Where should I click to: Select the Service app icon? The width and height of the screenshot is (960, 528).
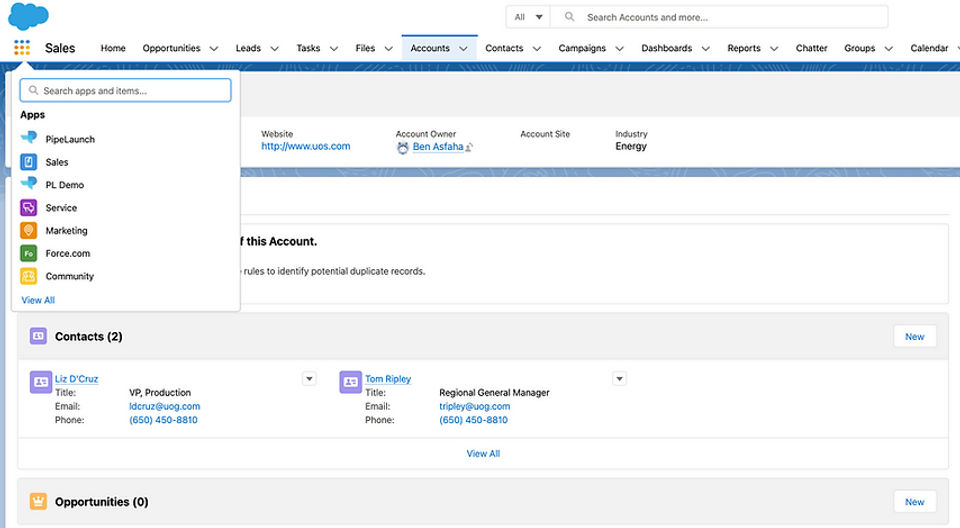click(x=29, y=208)
